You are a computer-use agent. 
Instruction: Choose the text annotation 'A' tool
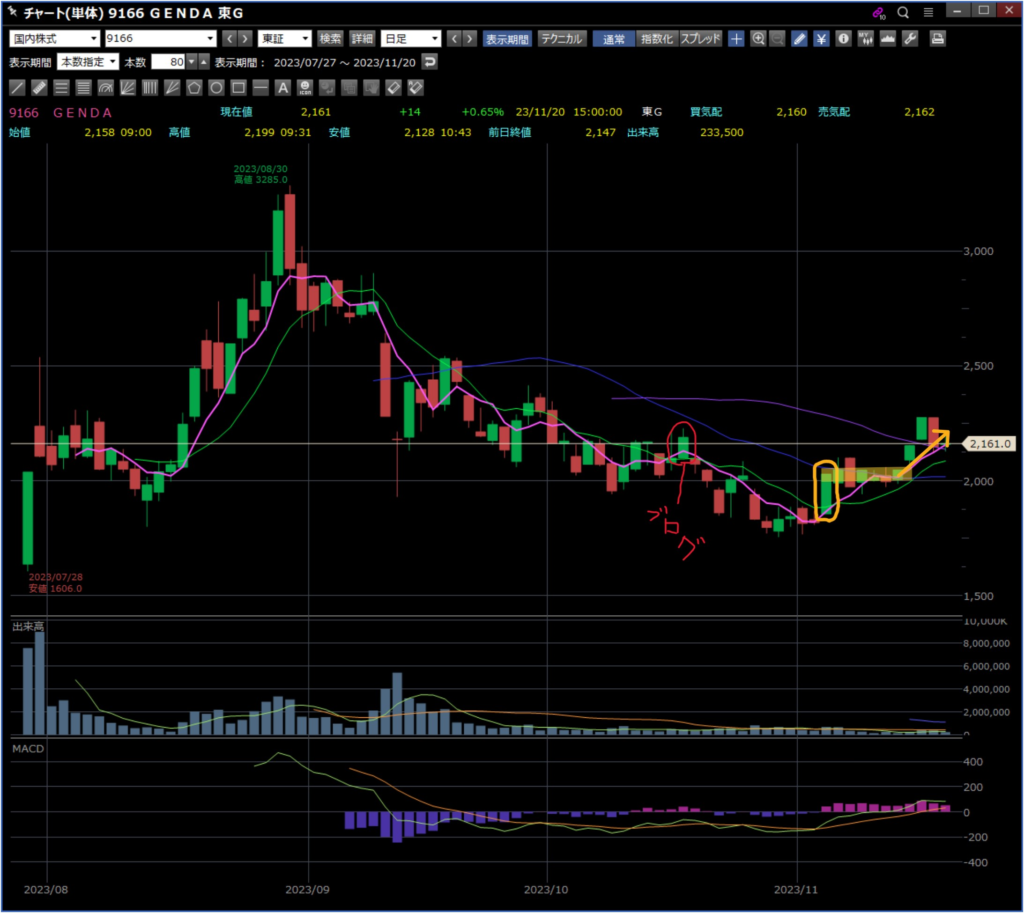(283, 87)
